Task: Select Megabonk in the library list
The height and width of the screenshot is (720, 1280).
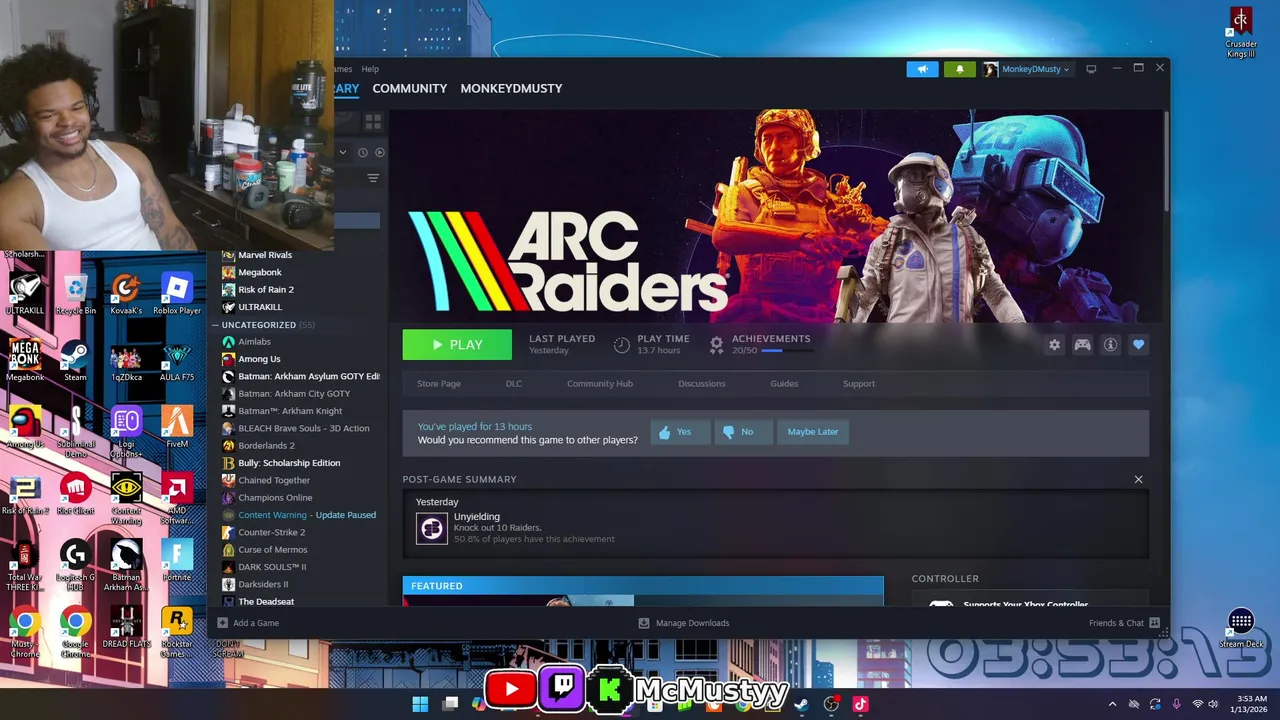Action: pyautogui.click(x=259, y=272)
